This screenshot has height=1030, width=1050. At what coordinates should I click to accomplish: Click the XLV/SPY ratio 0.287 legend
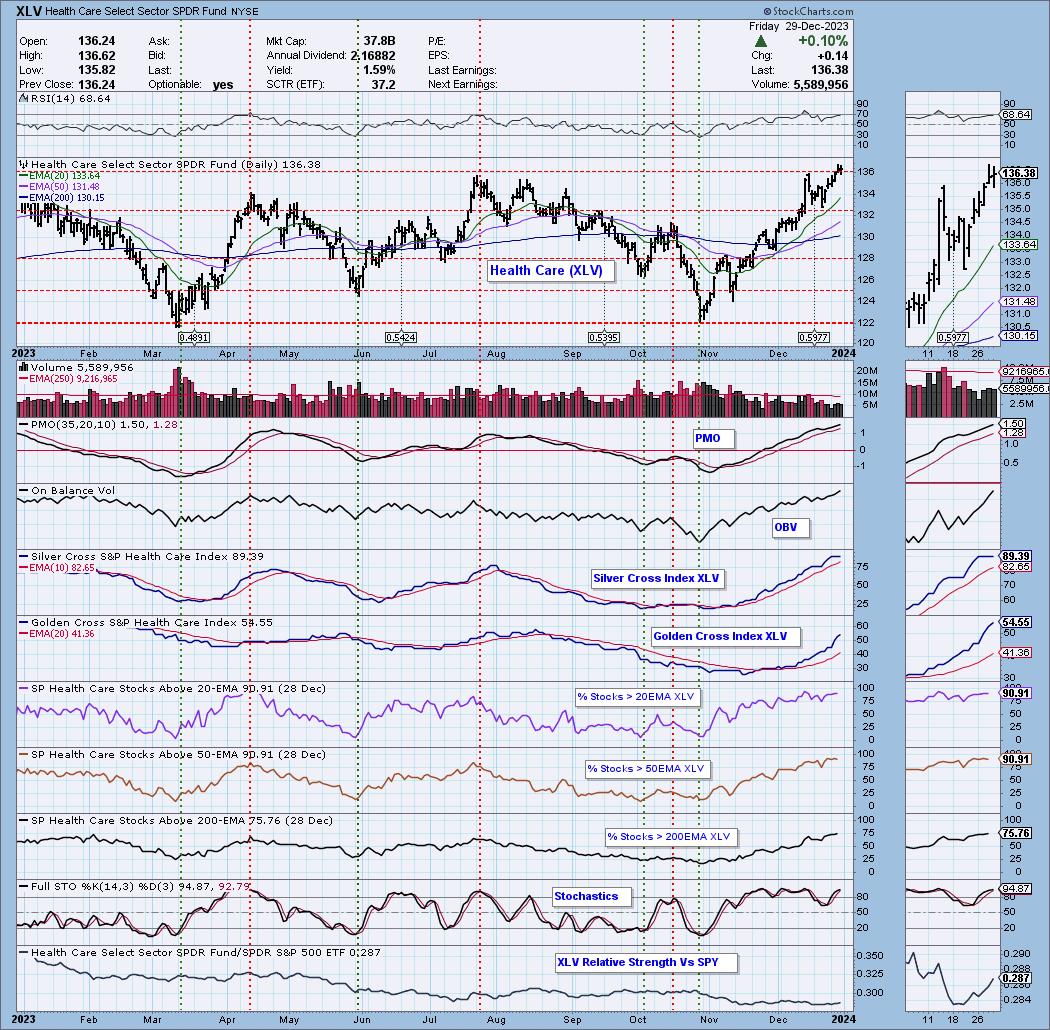[200, 952]
